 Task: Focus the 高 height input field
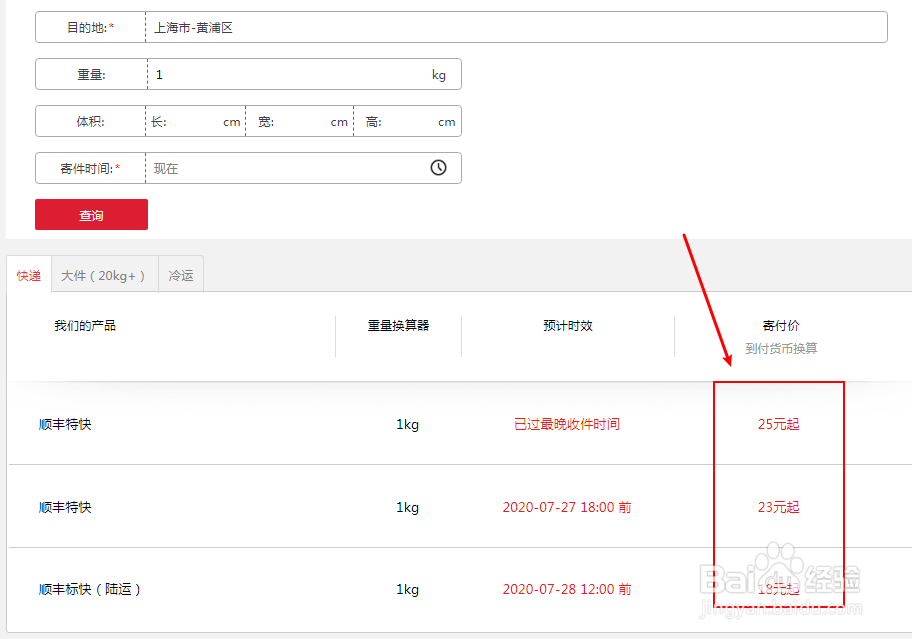(x=409, y=122)
